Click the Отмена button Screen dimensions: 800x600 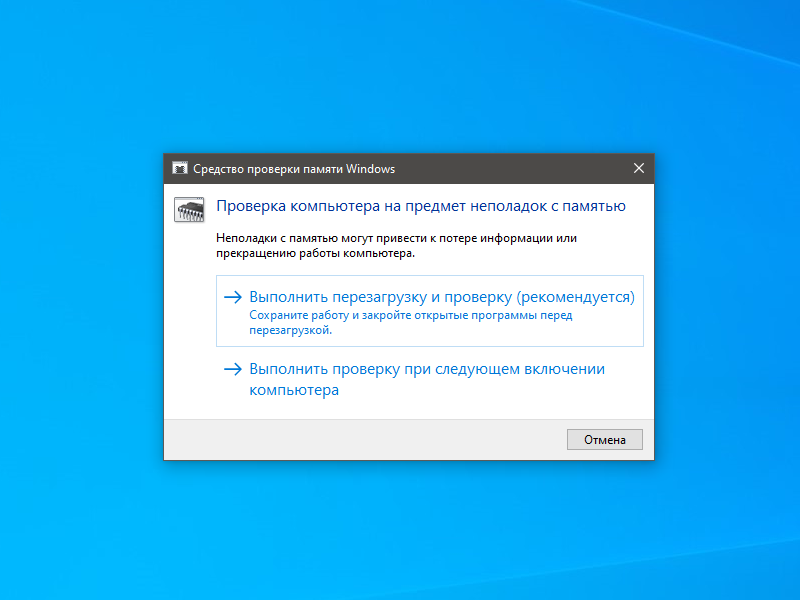[x=605, y=440]
